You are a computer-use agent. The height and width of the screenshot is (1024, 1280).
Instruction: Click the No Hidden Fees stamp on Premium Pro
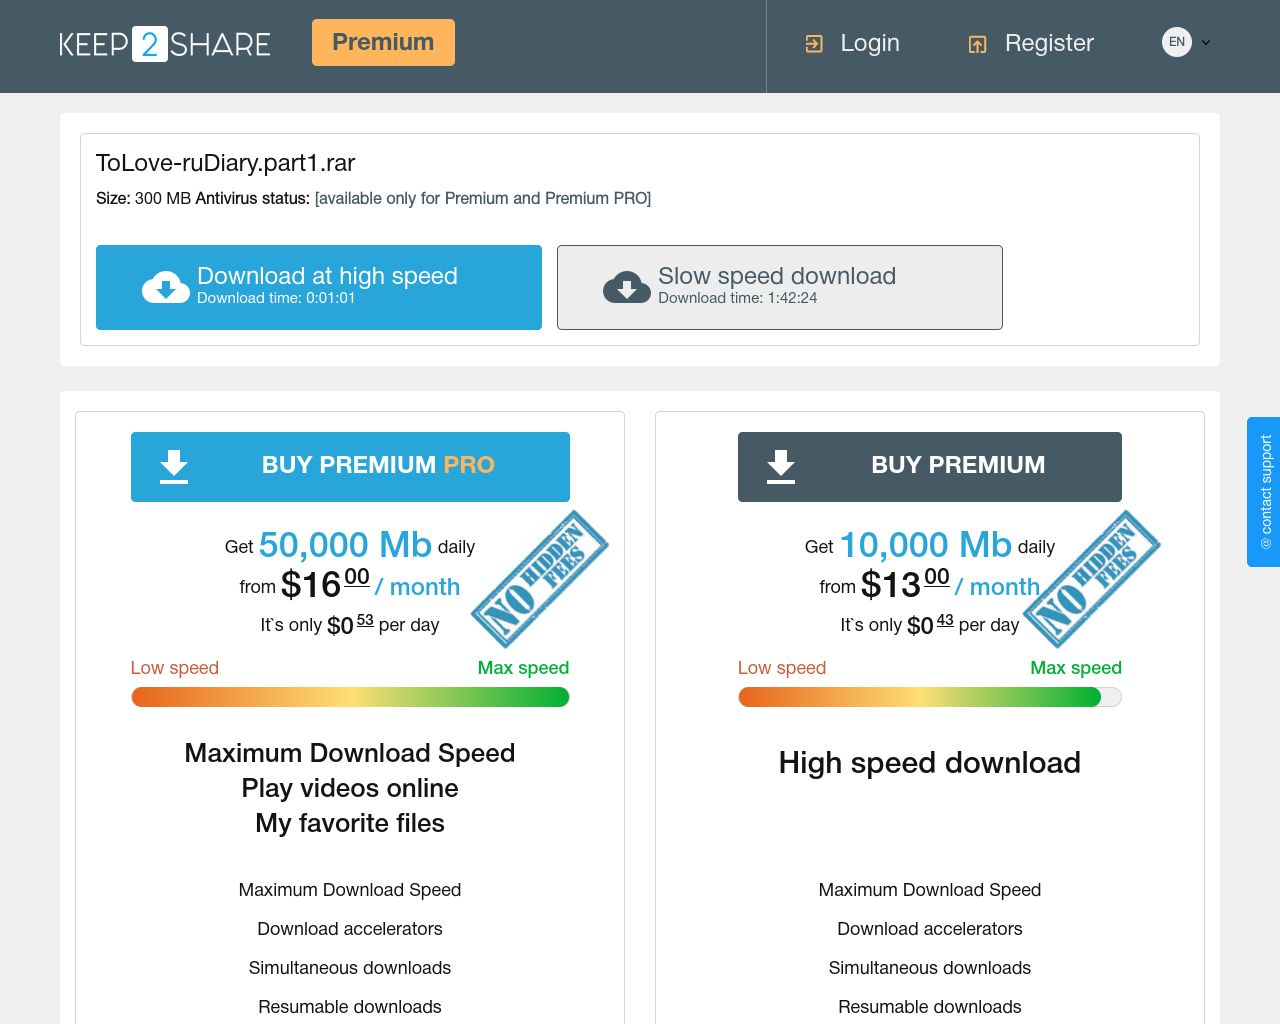tap(540, 579)
